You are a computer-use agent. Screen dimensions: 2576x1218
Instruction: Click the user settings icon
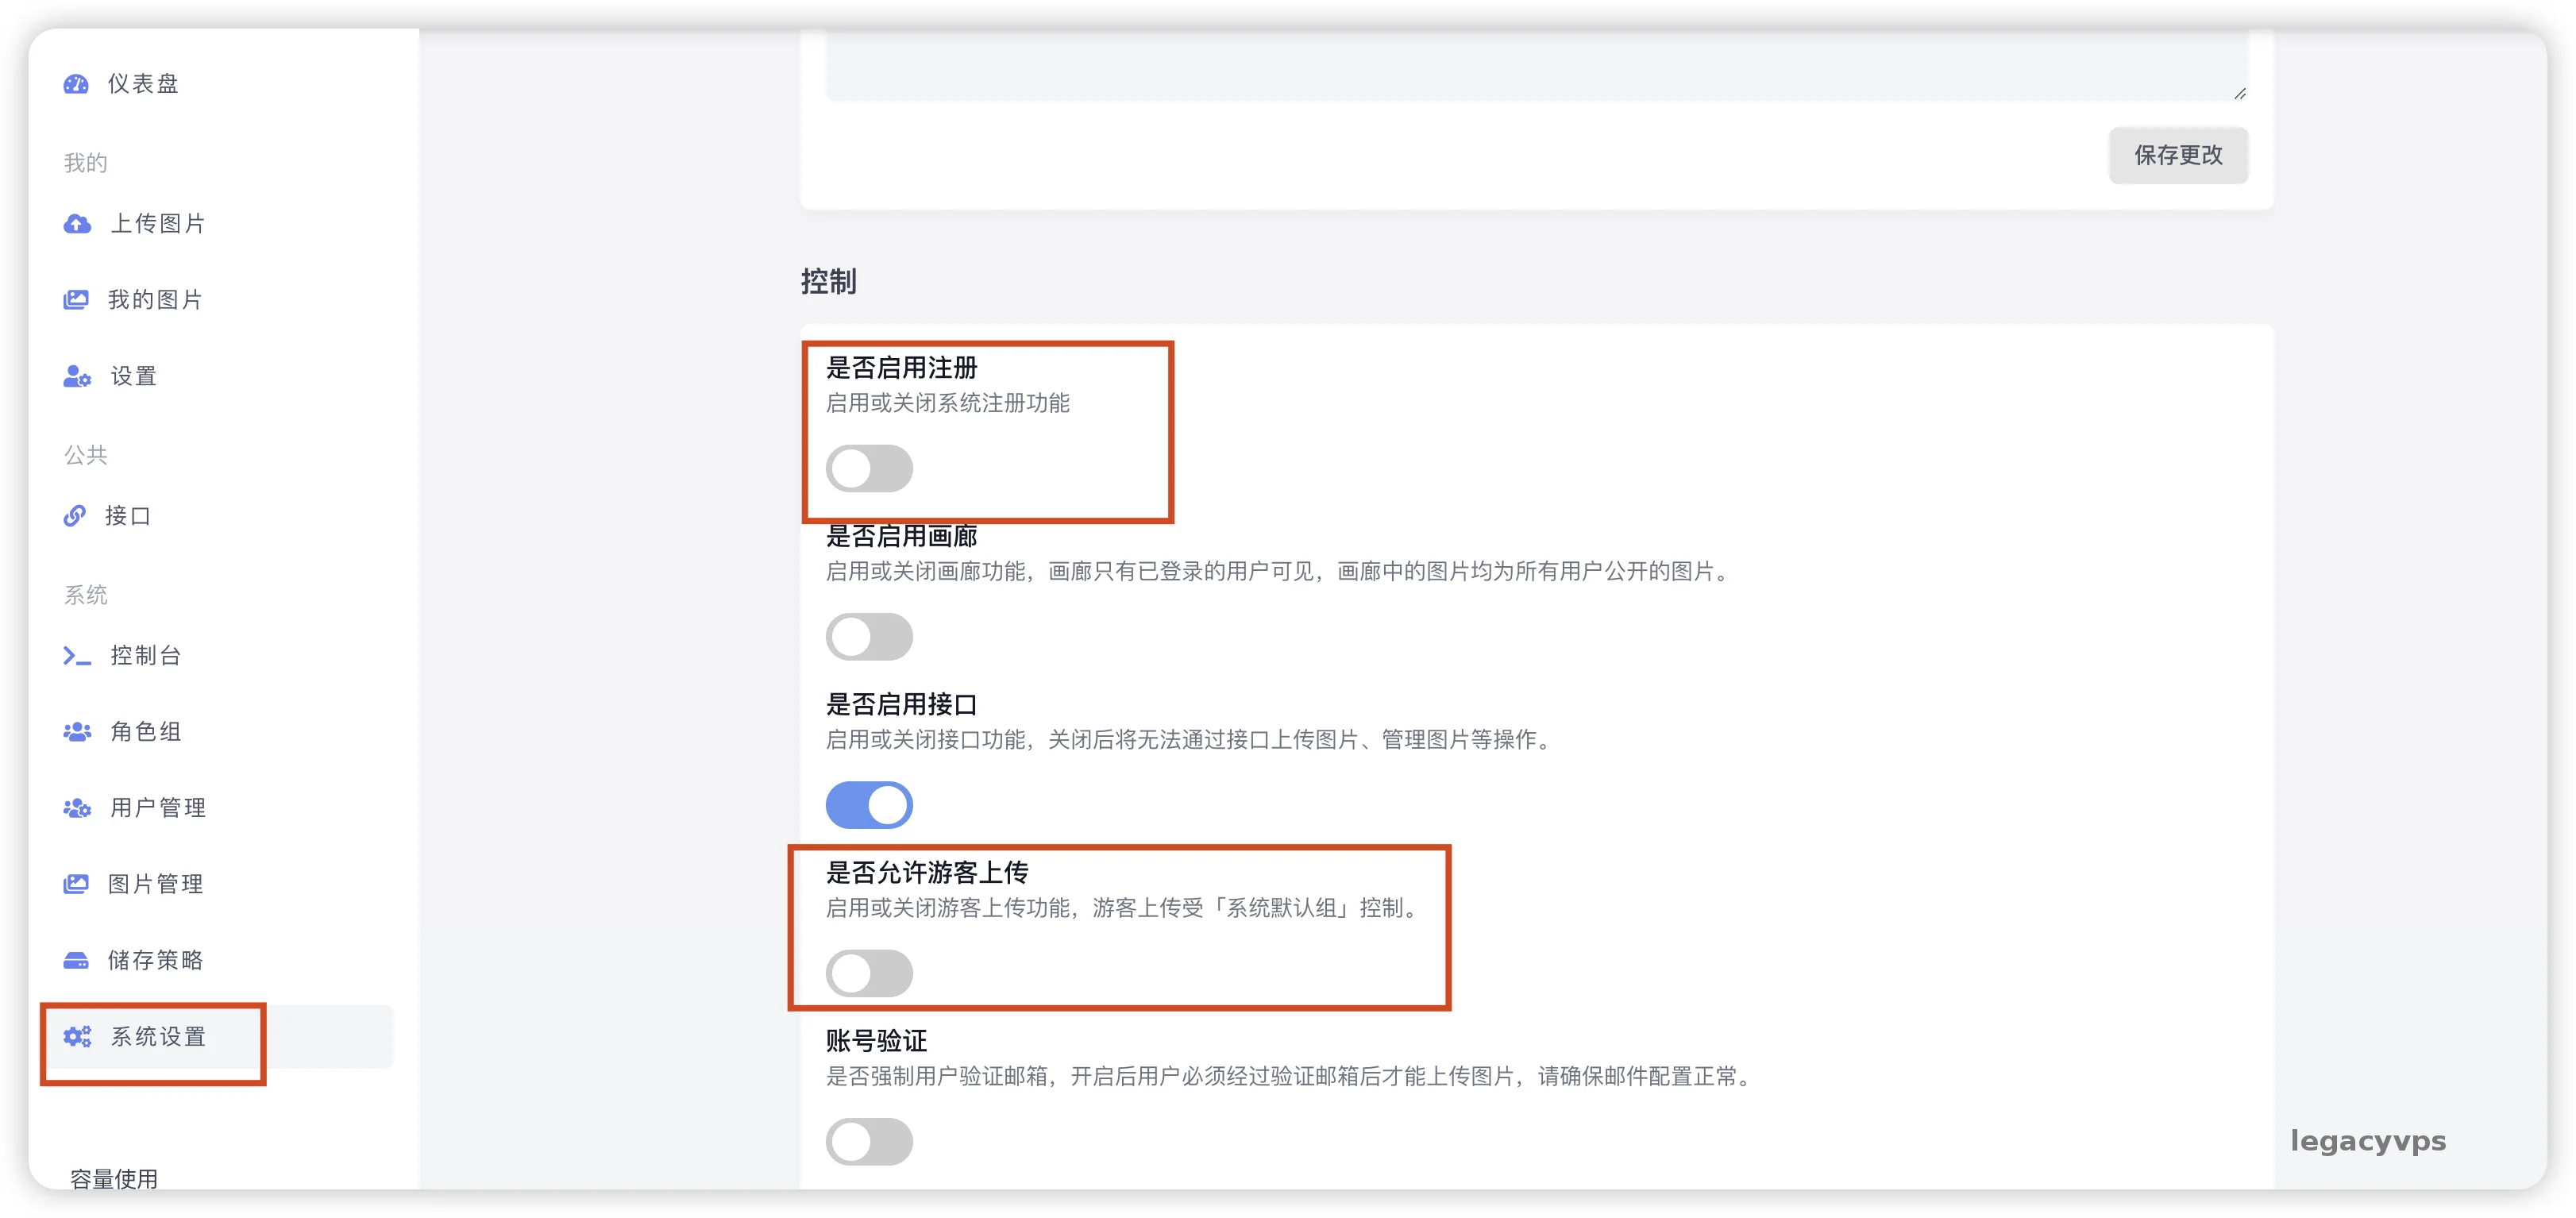tap(77, 377)
